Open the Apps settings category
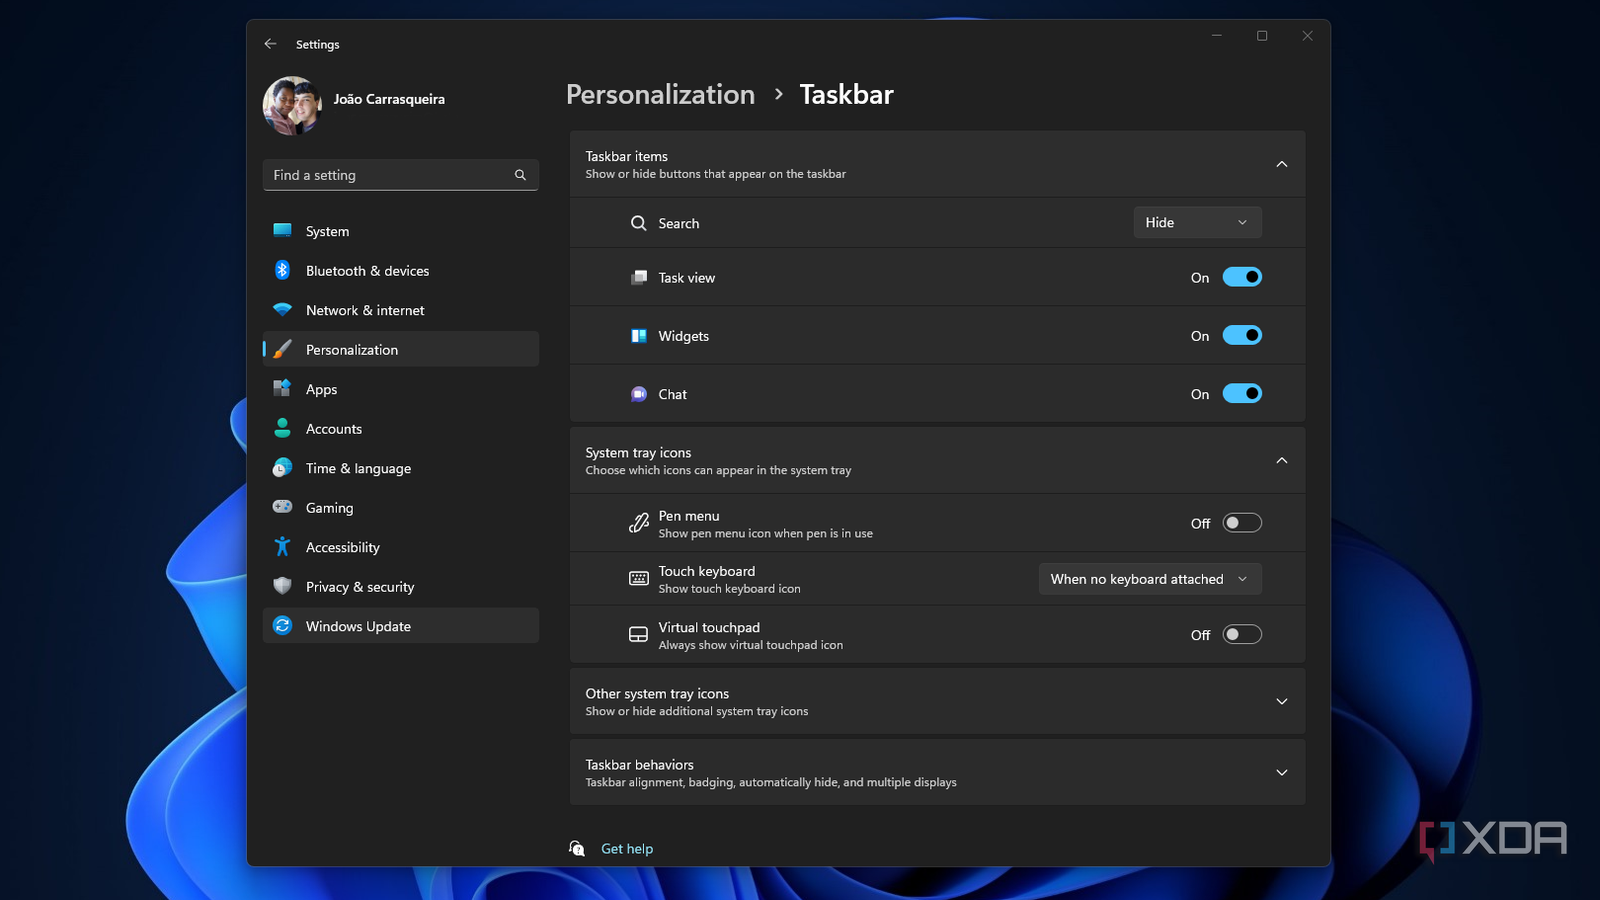The height and width of the screenshot is (900, 1600). coord(321,389)
